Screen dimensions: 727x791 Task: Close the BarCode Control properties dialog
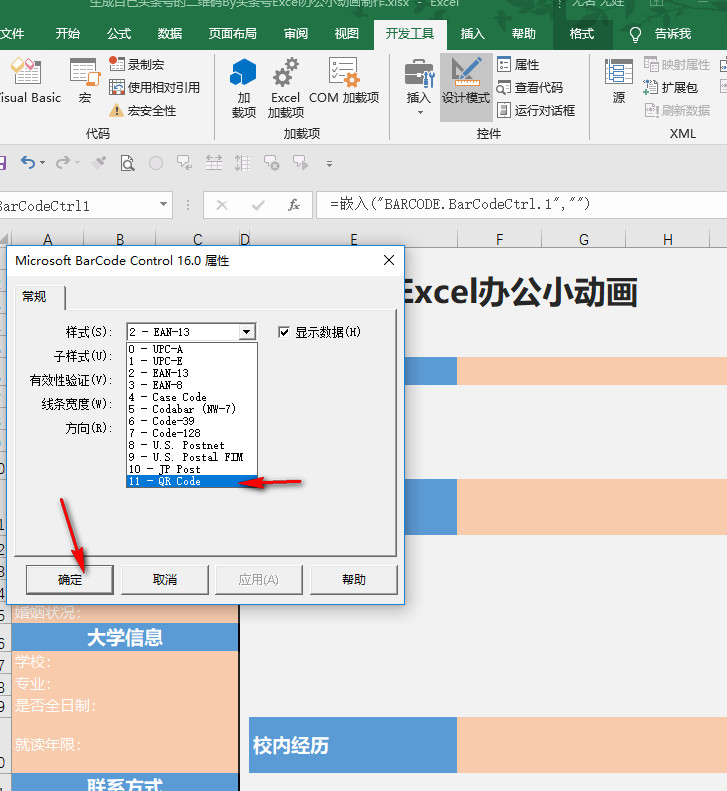[x=389, y=260]
